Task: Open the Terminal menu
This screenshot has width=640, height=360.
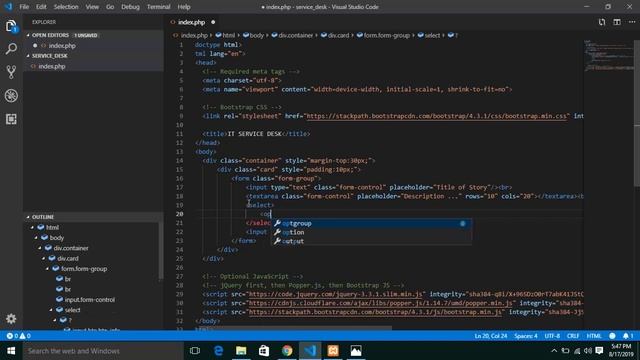Action: point(158,7)
